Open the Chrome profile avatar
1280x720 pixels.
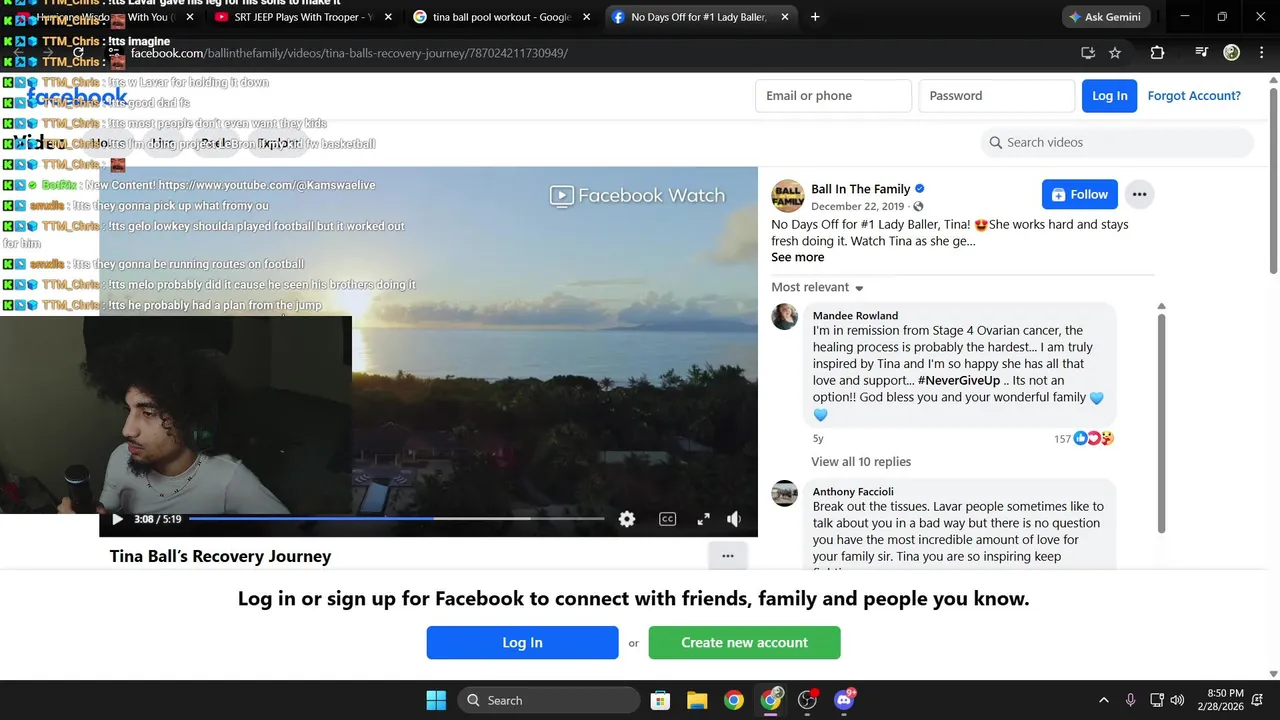pos(1232,53)
